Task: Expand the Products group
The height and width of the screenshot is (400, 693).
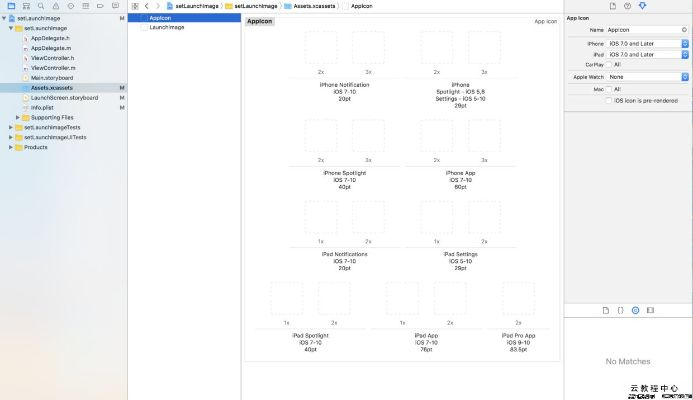Action: pyautogui.click(x=10, y=147)
